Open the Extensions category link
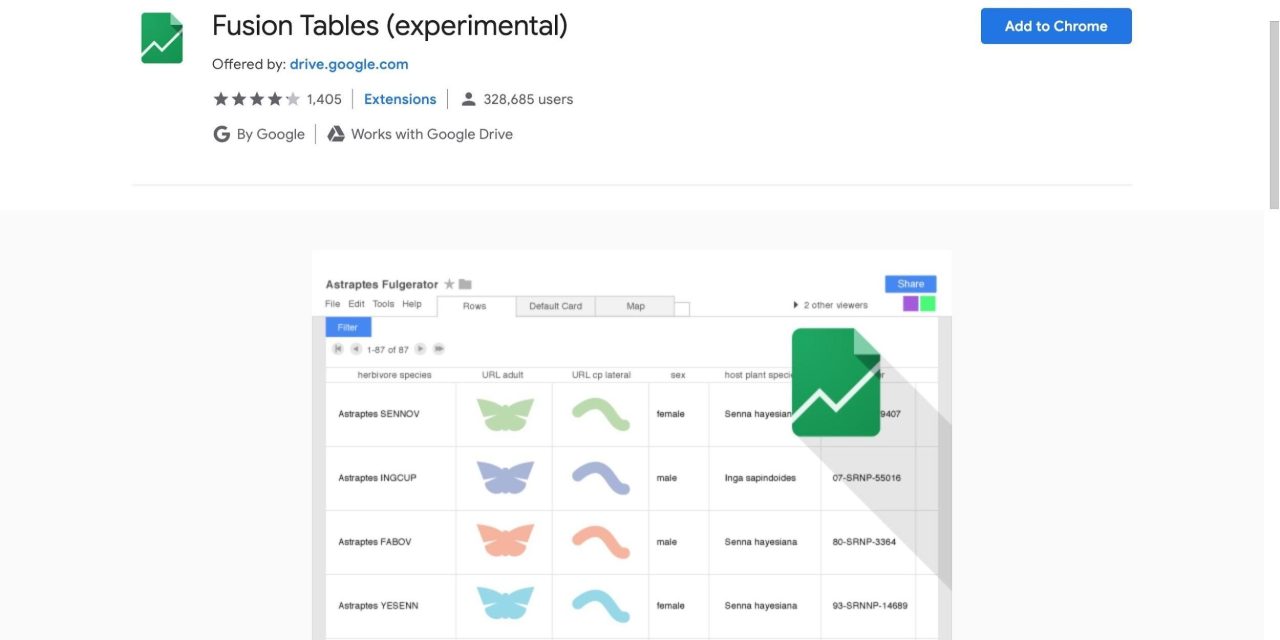1280x640 pixels. (400, 99)
